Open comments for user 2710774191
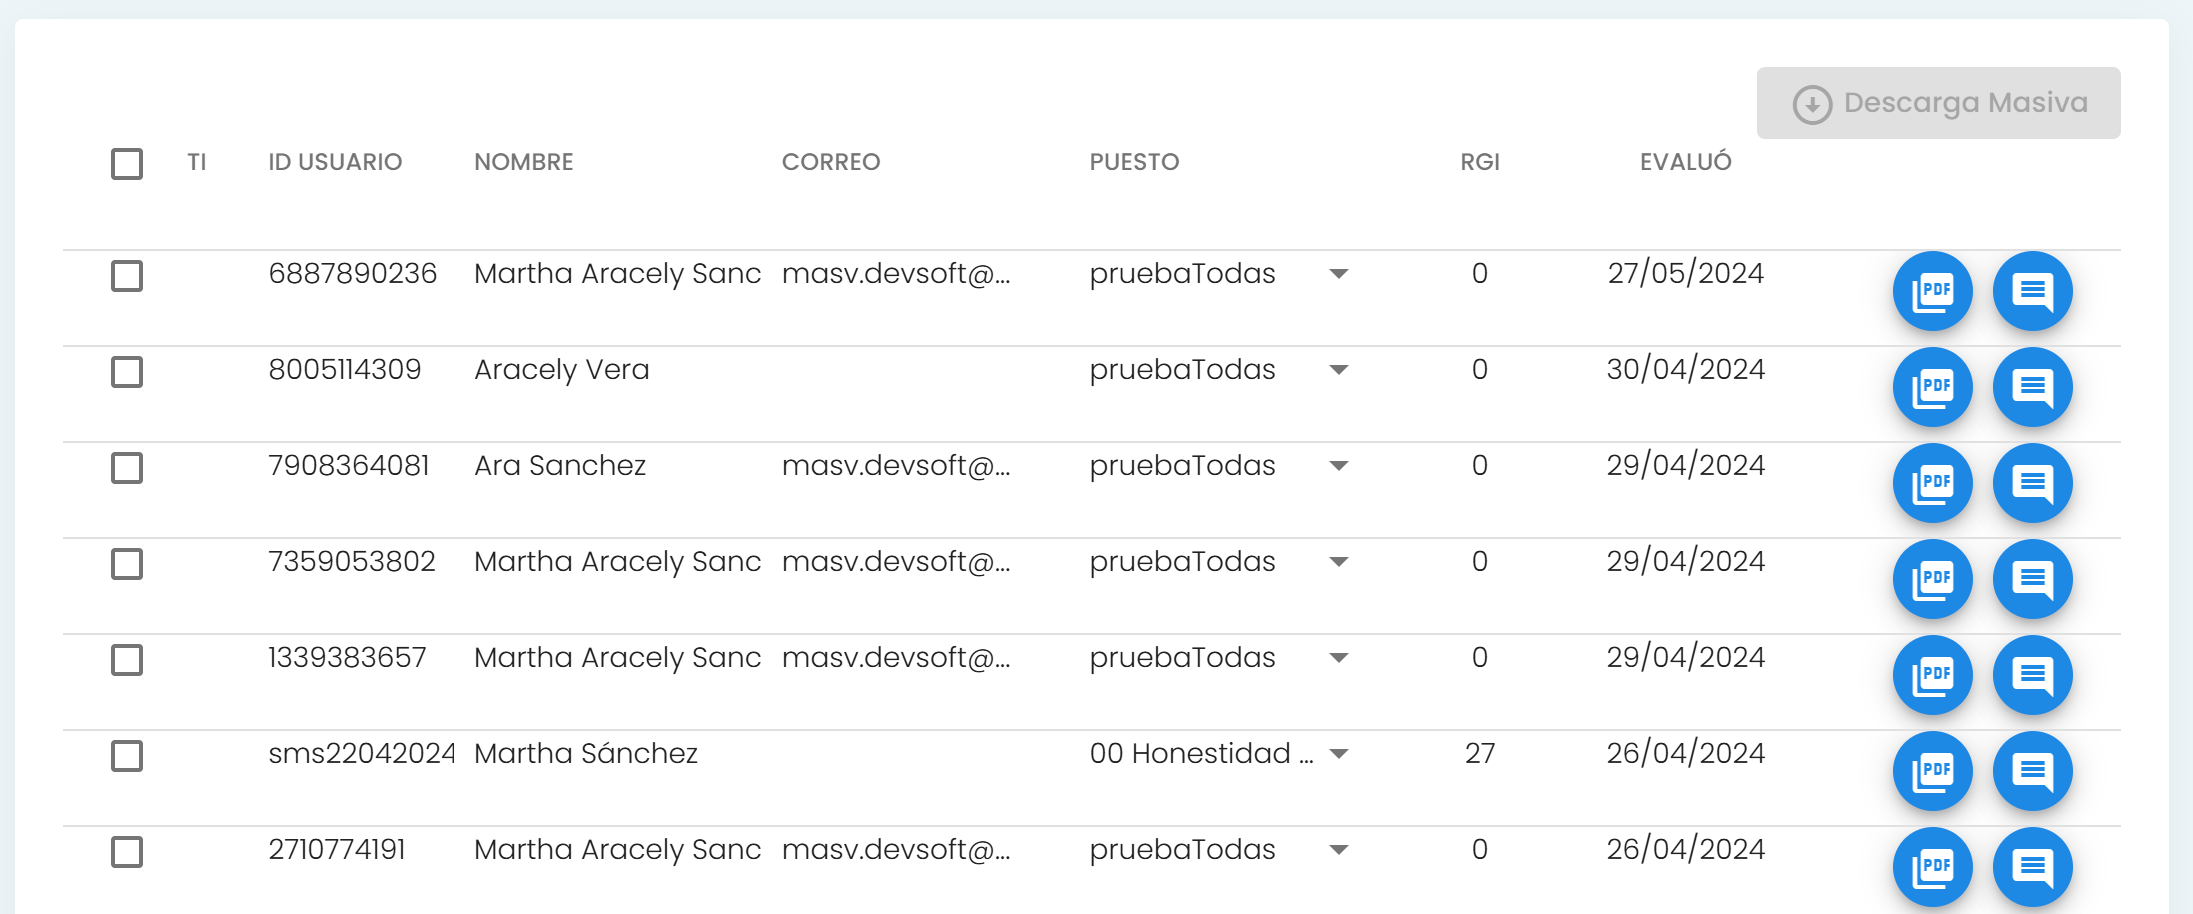The height and width of the screenshot is (914, 2193). pyautogui.click(x=2032, y=865)
